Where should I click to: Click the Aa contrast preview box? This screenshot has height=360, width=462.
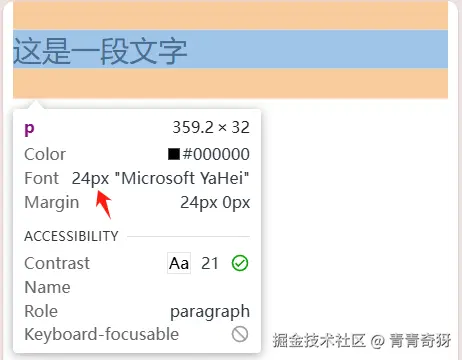click(179, 263)
